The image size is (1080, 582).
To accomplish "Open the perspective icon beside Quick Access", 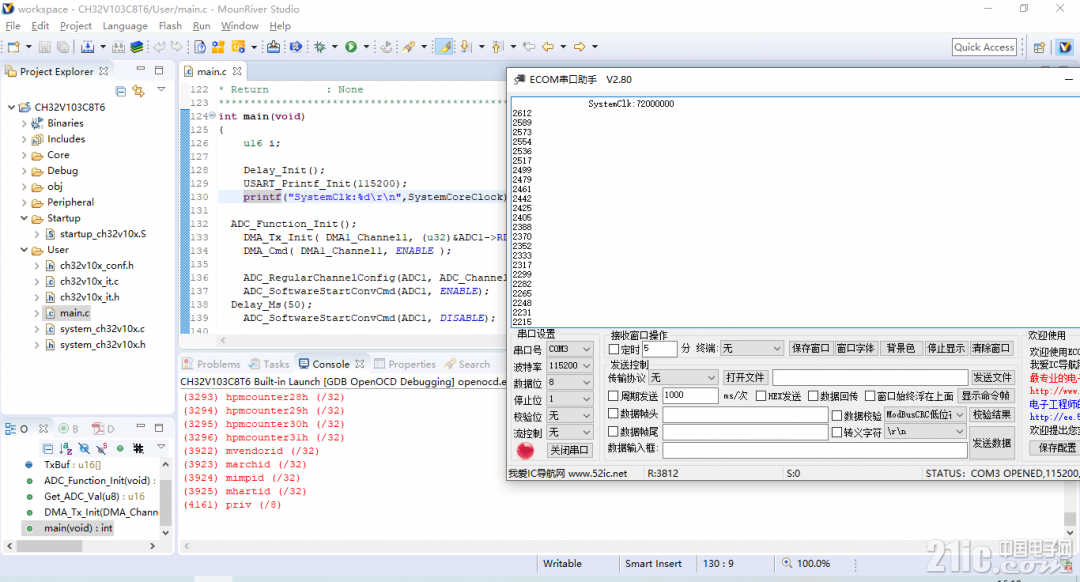I will click(1039, 47).
